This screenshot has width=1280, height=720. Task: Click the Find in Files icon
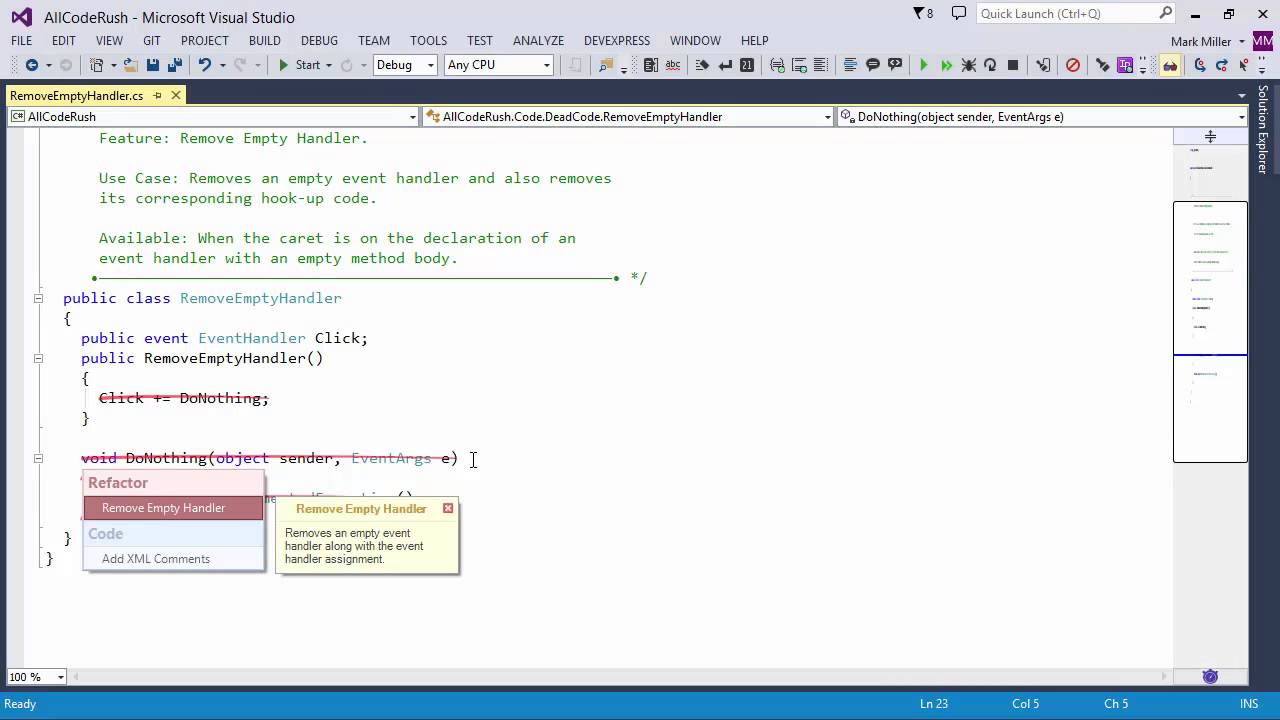(605, 65)
